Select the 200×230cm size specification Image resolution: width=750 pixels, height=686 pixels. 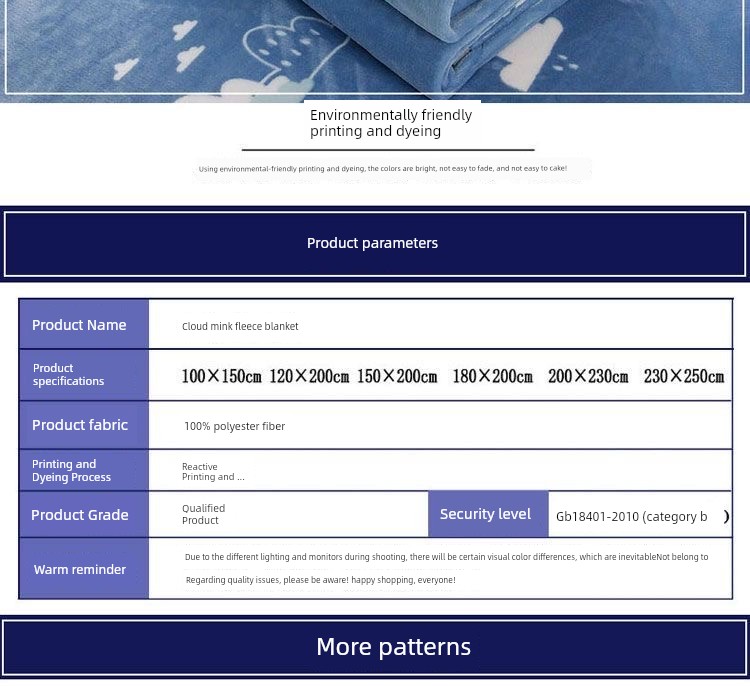point(588,377)
